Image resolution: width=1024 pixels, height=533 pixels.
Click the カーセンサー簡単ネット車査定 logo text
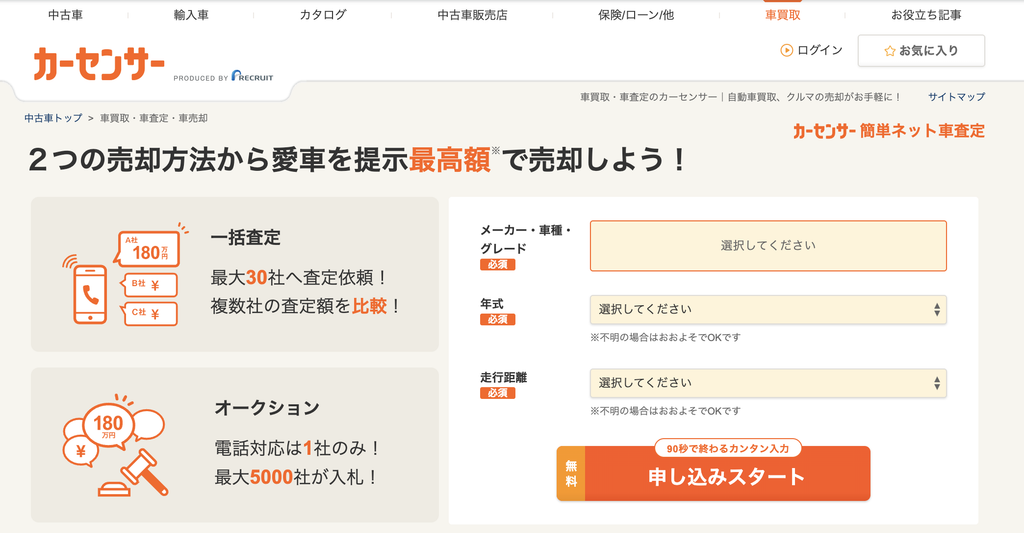889,131
